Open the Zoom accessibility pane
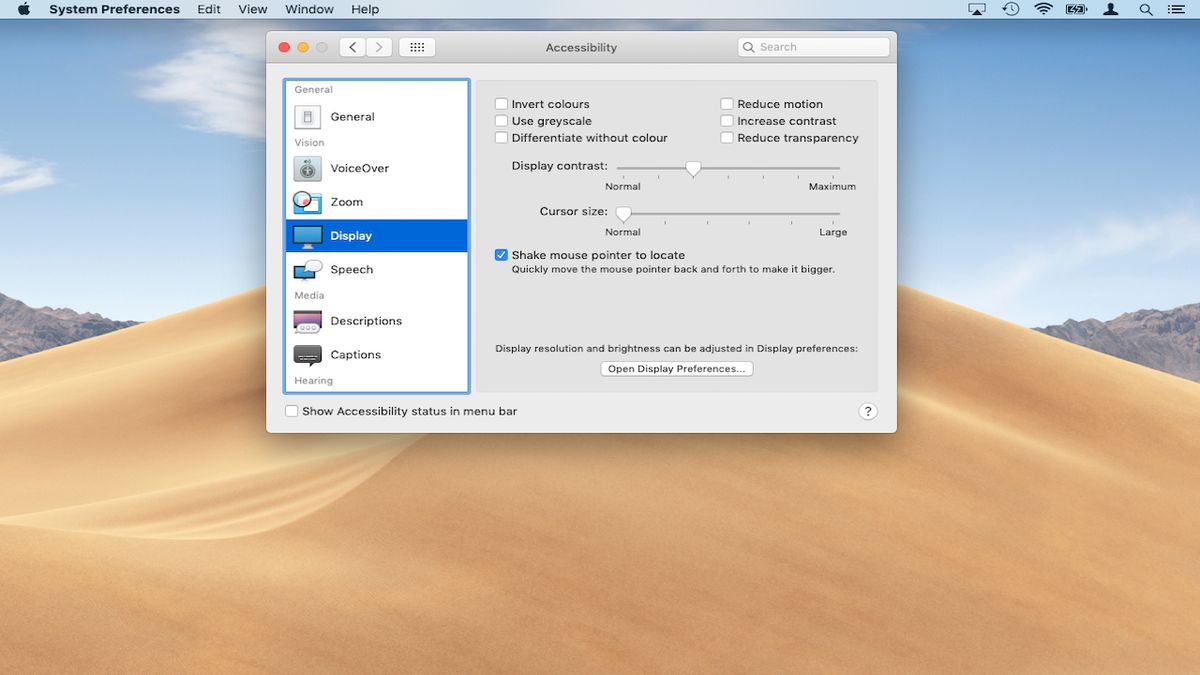Image resolution: width=1200 pixels, height=675 pixels. pyautogui.click(x=307, y=201)
